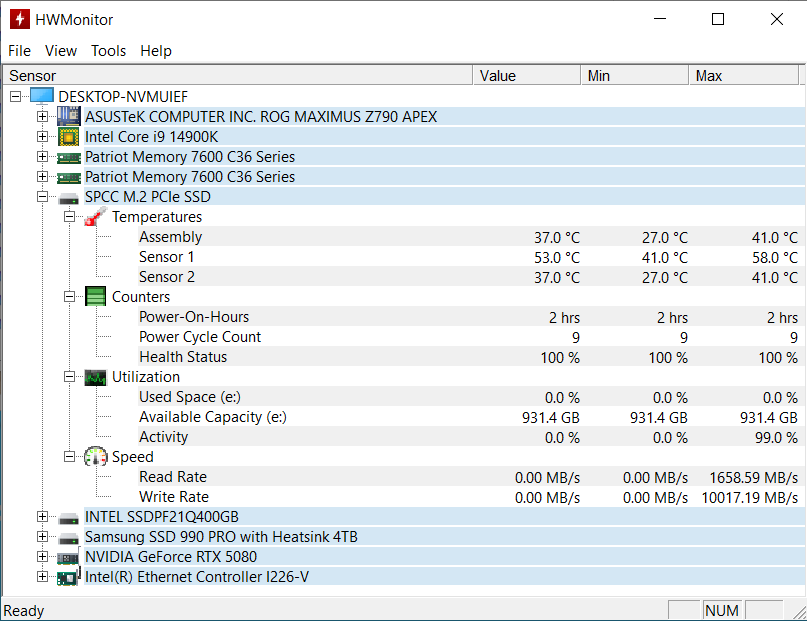Viewport: 807px width, 621px height.
Task: Select the Write Rate row
Action: tap(469, 497)
